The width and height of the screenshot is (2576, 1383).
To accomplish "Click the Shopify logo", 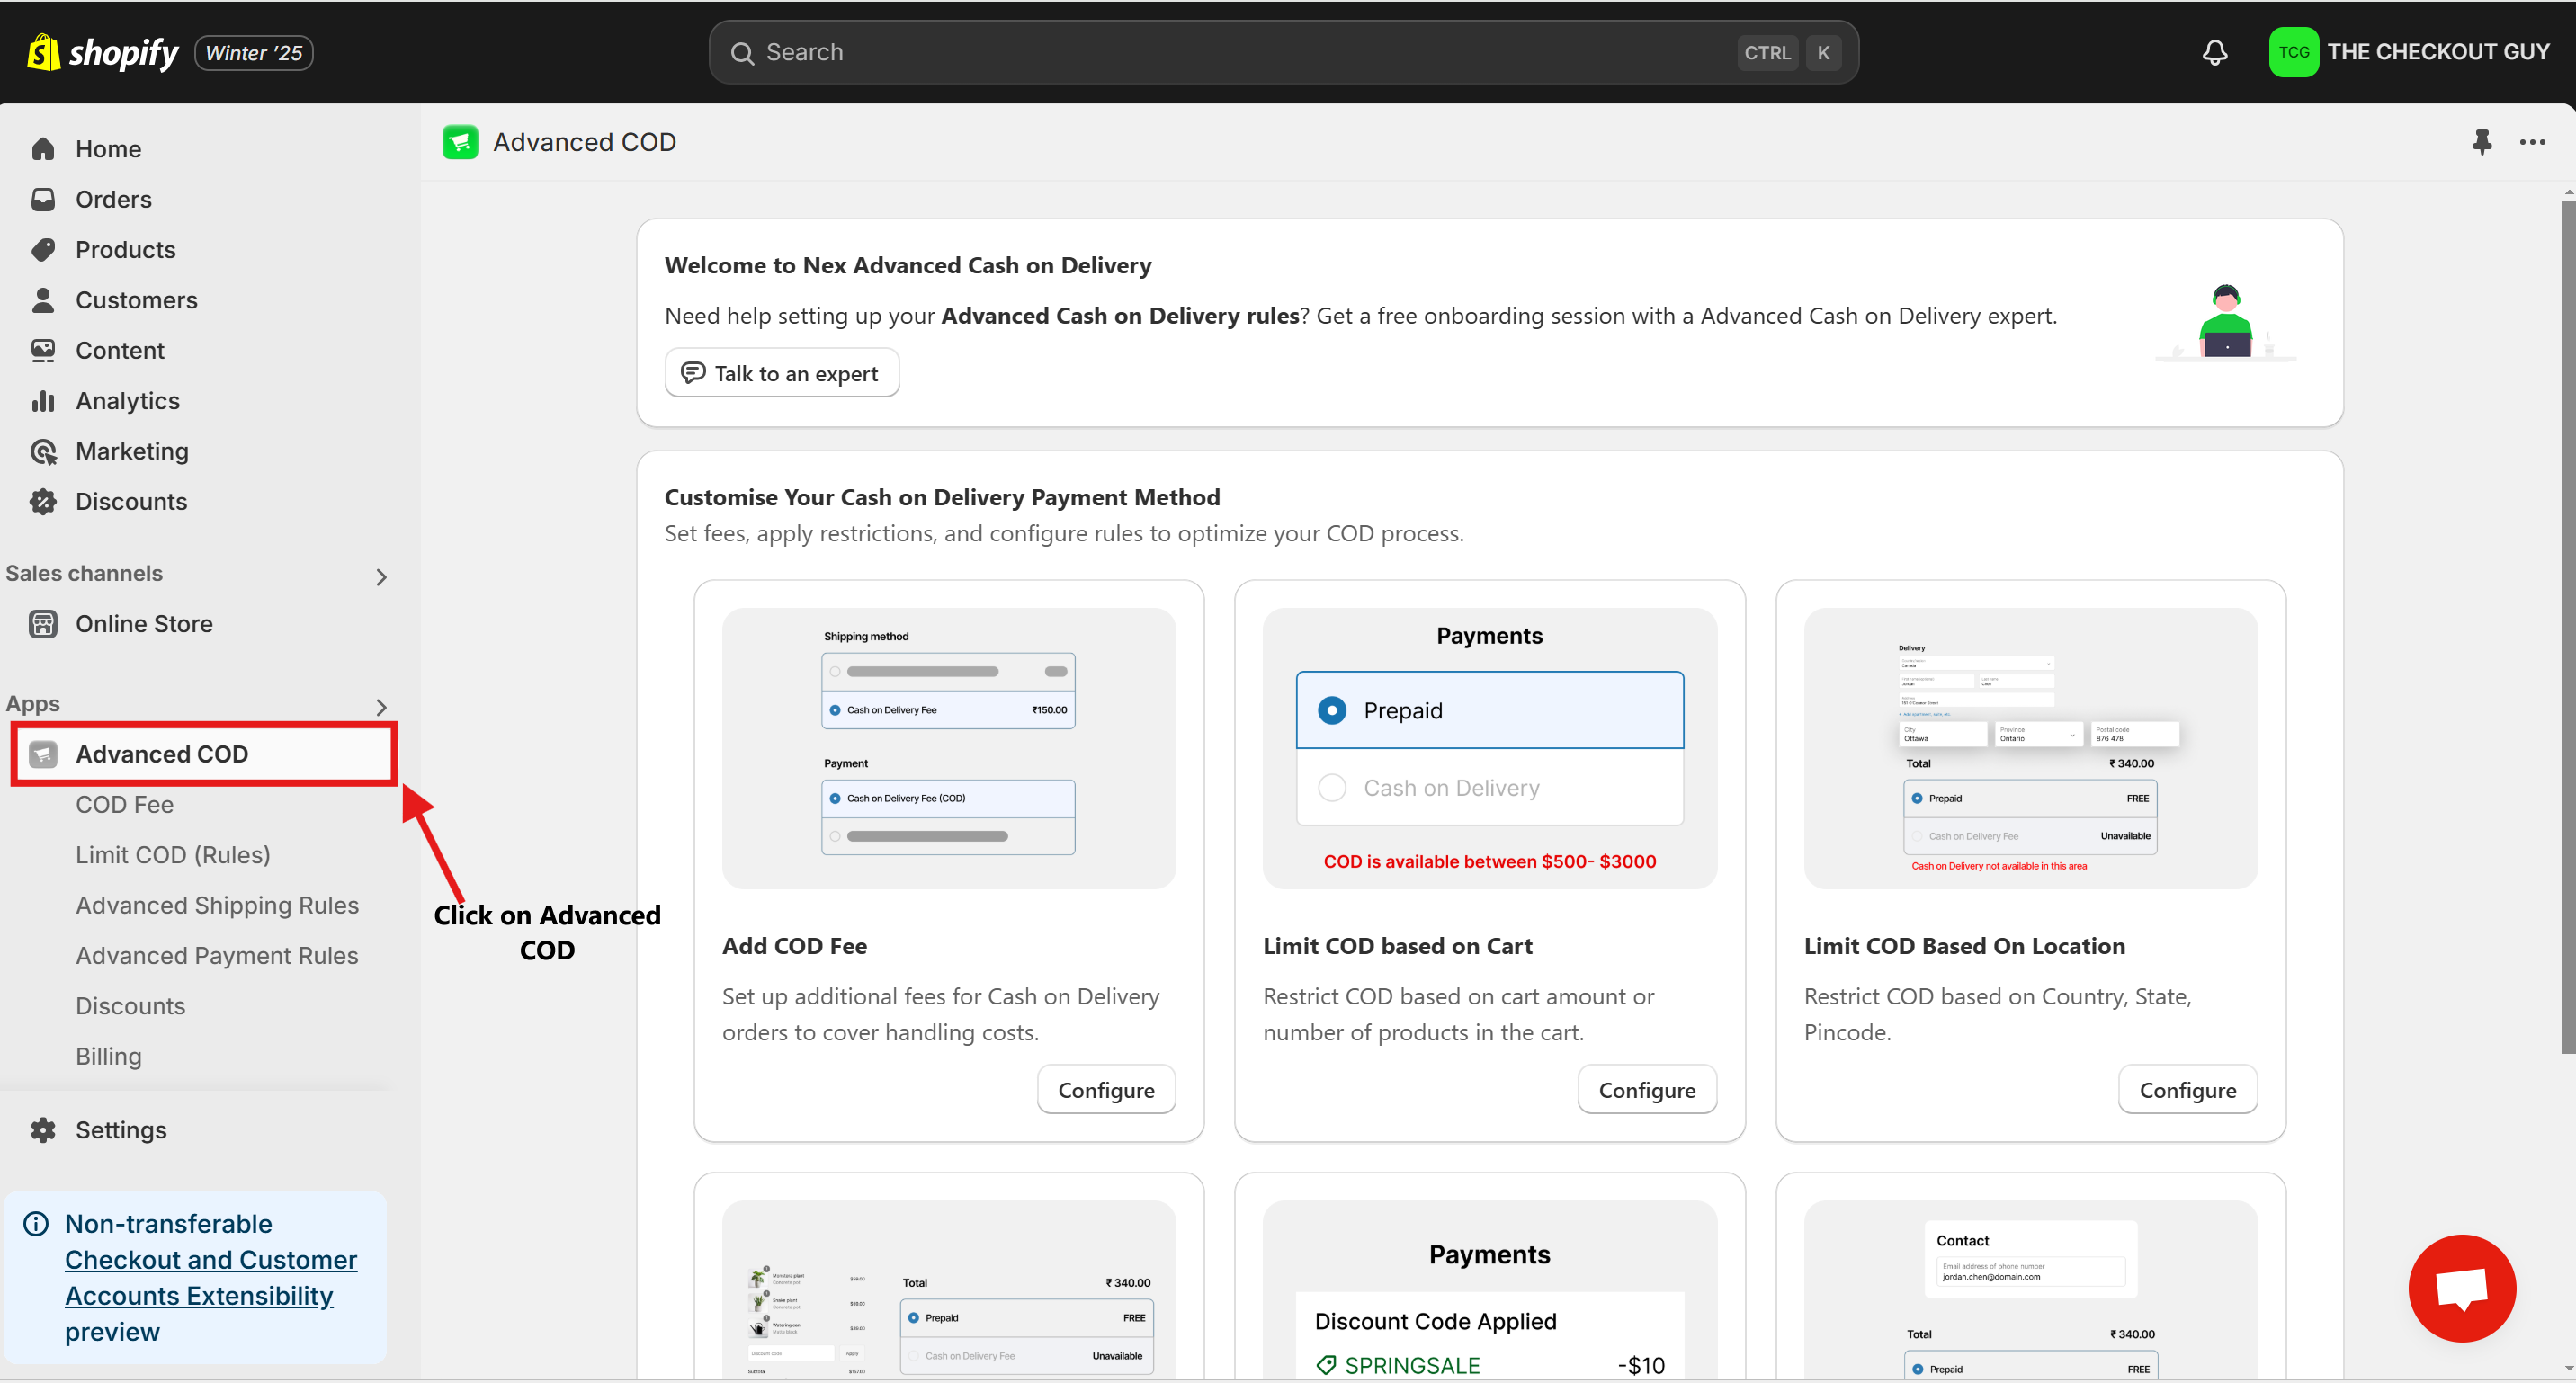I will [103, 52].
